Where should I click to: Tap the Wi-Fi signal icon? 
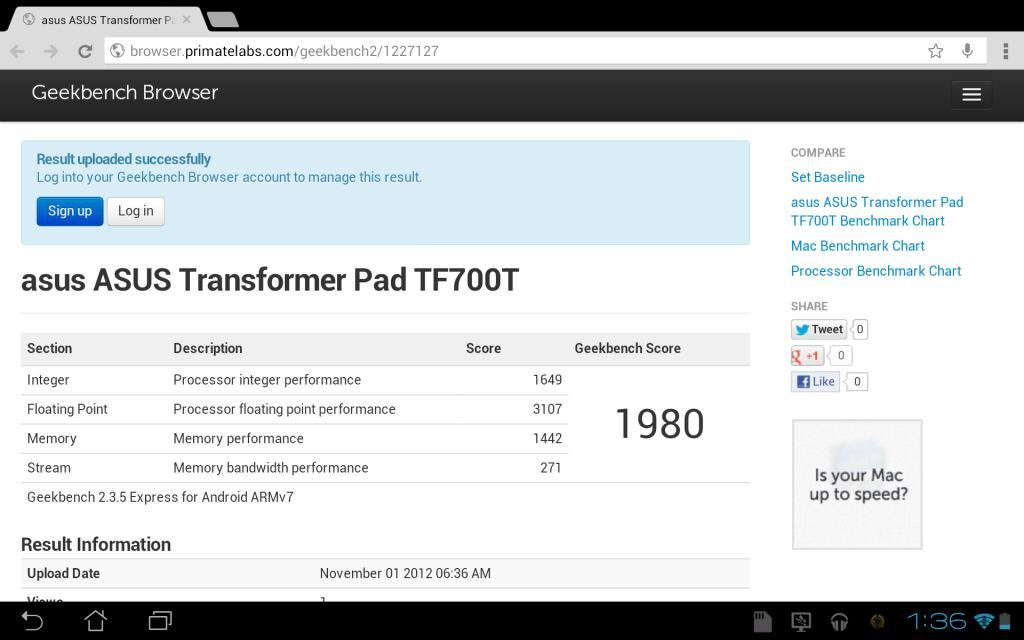(x=983, y=620)
